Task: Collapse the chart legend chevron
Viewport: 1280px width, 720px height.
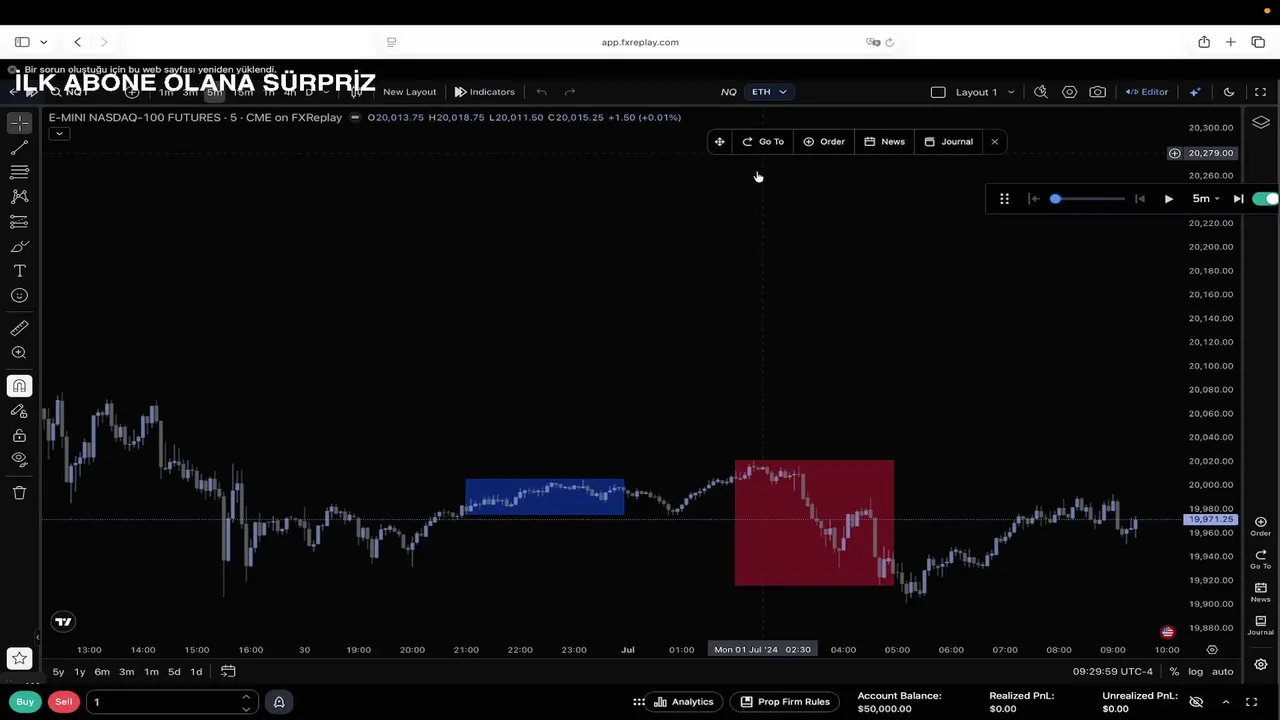Action: point(59,134)
